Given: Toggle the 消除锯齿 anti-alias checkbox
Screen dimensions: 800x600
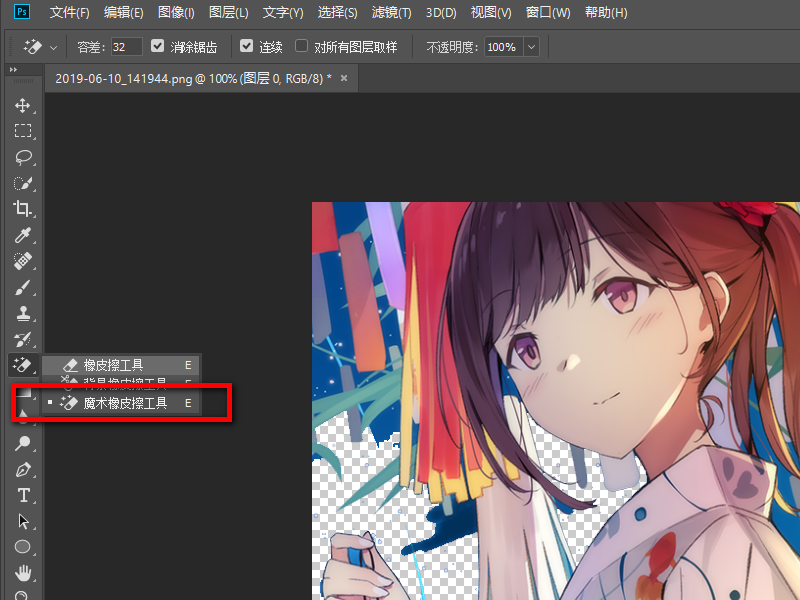Looking at the screenshot, I should pyautogui.click(x=157, y=46).
